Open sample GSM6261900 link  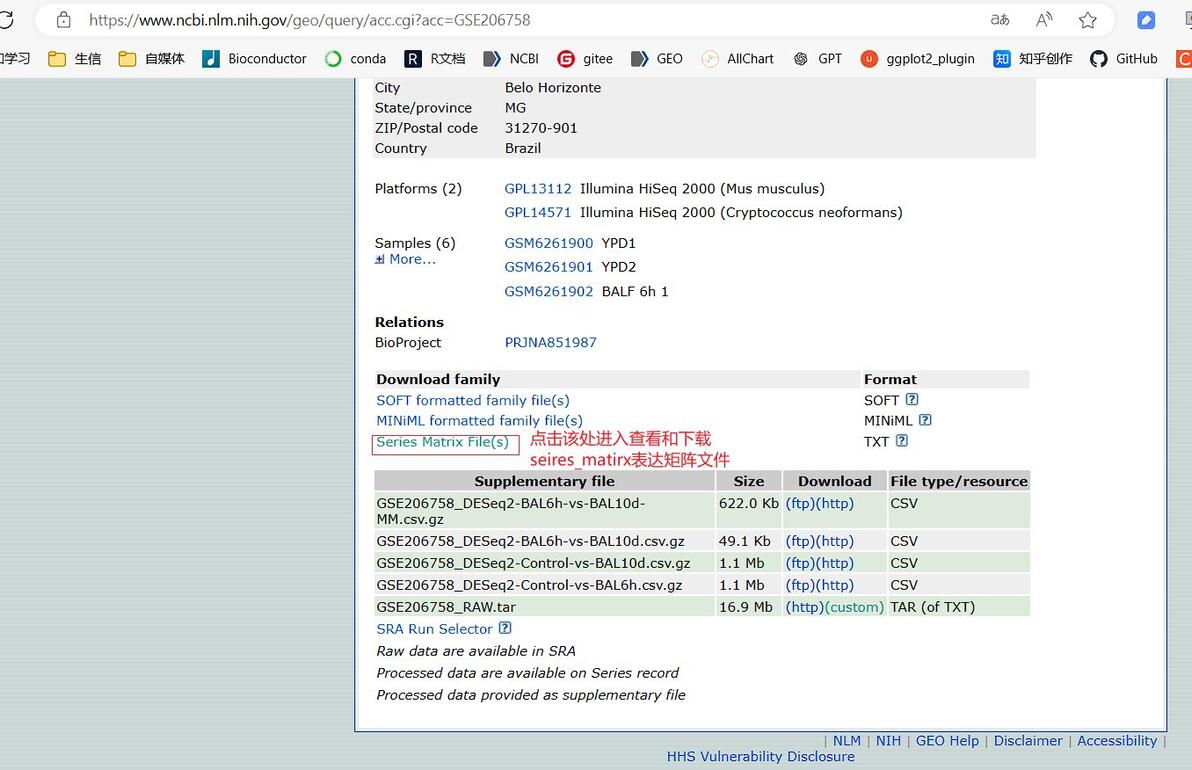(549, 243)
